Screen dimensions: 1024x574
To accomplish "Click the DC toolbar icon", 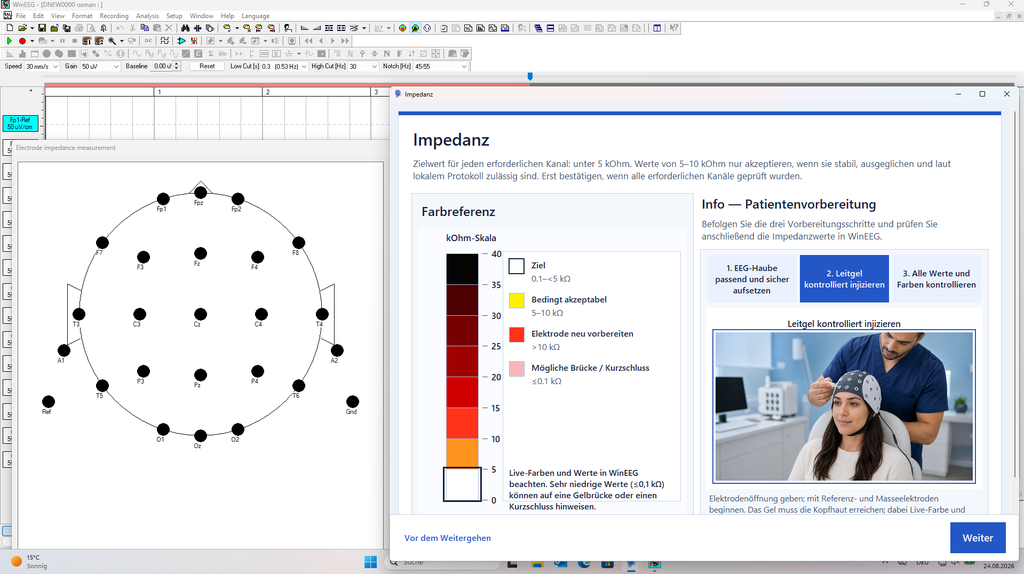I will (x=148, y=40).
